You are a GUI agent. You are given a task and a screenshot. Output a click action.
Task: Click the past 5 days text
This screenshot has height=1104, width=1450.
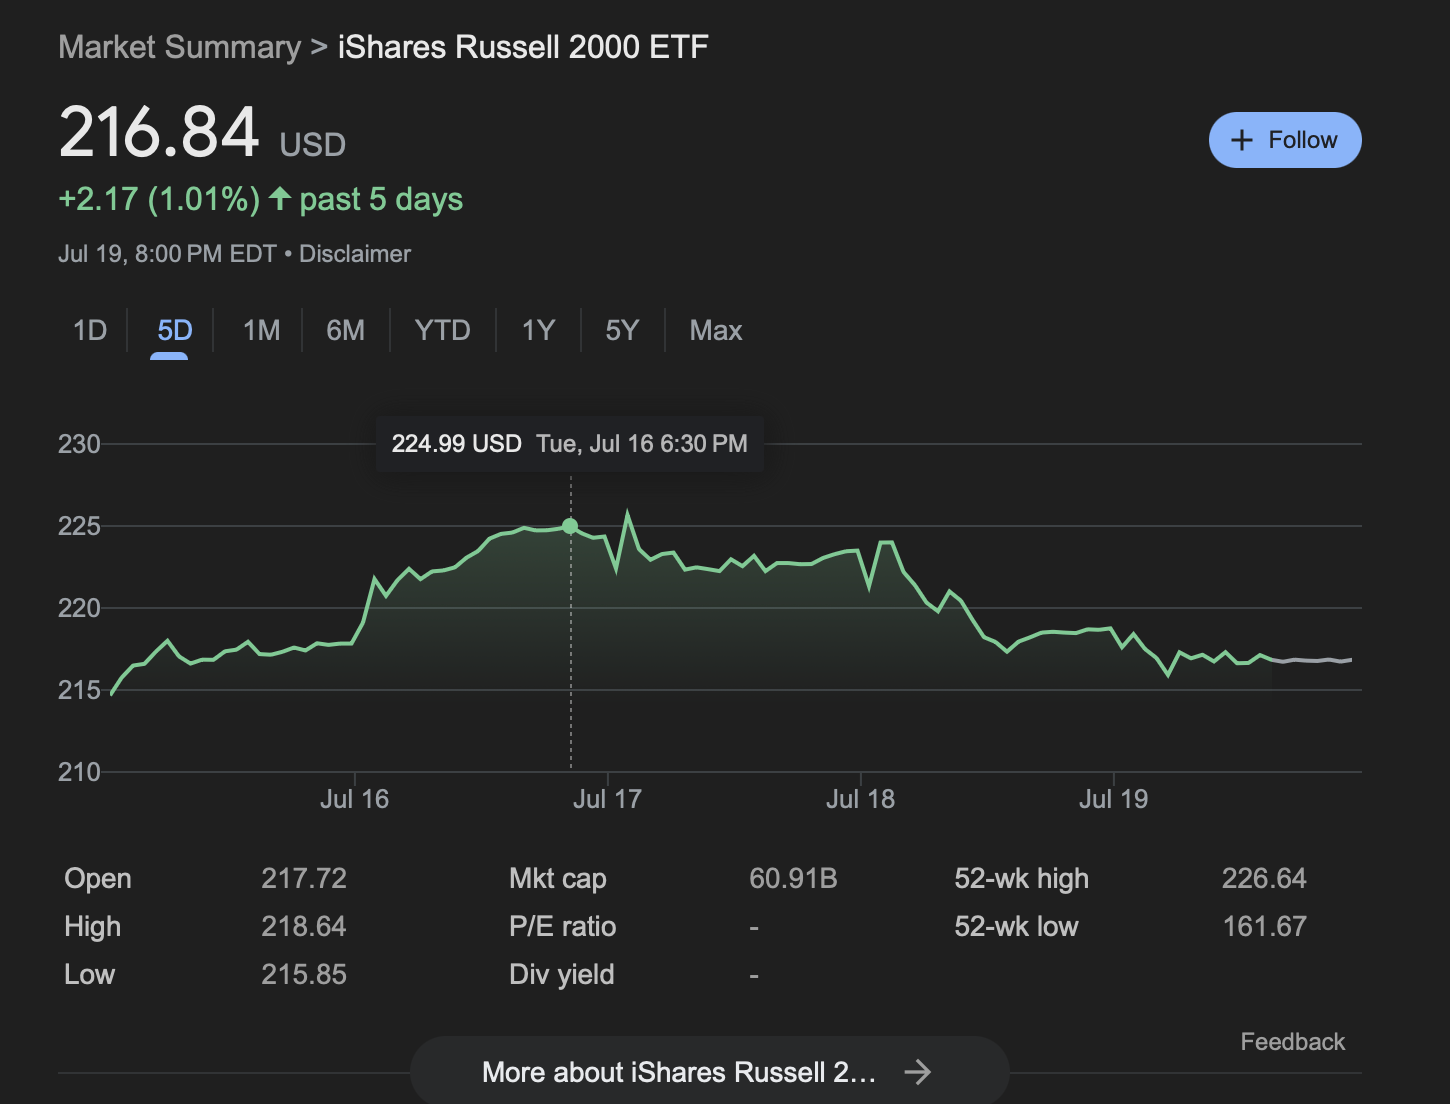tap(381, 199)
